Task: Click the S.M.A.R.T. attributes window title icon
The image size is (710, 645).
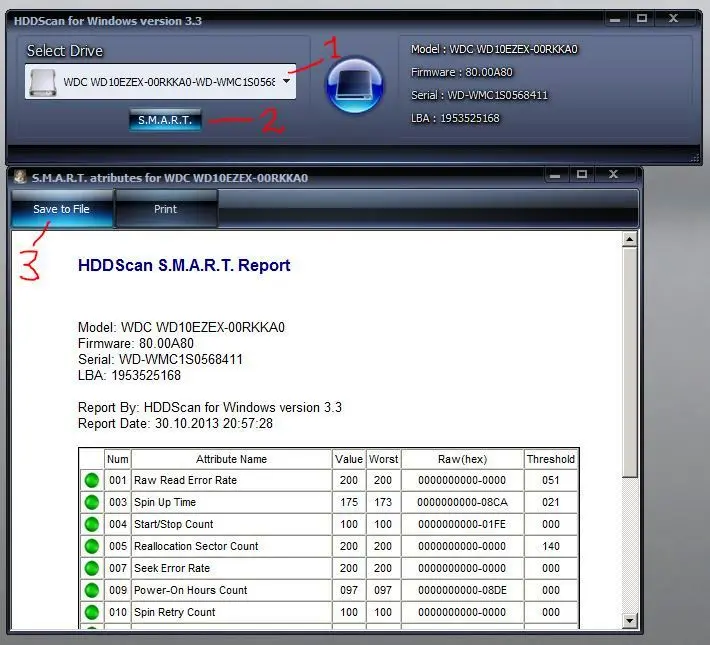Action: 19,177
